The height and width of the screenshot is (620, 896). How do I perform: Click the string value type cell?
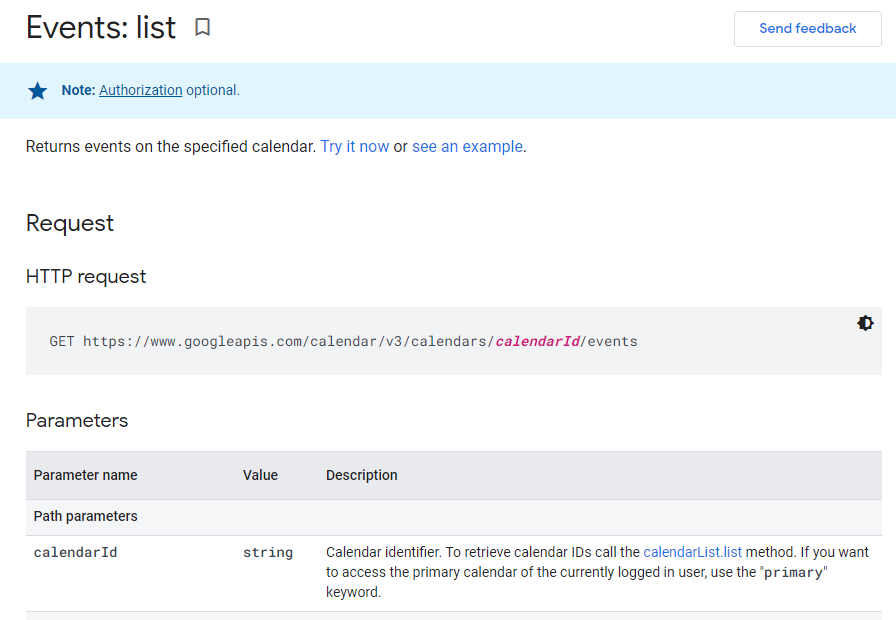click(x=267, y=553)
